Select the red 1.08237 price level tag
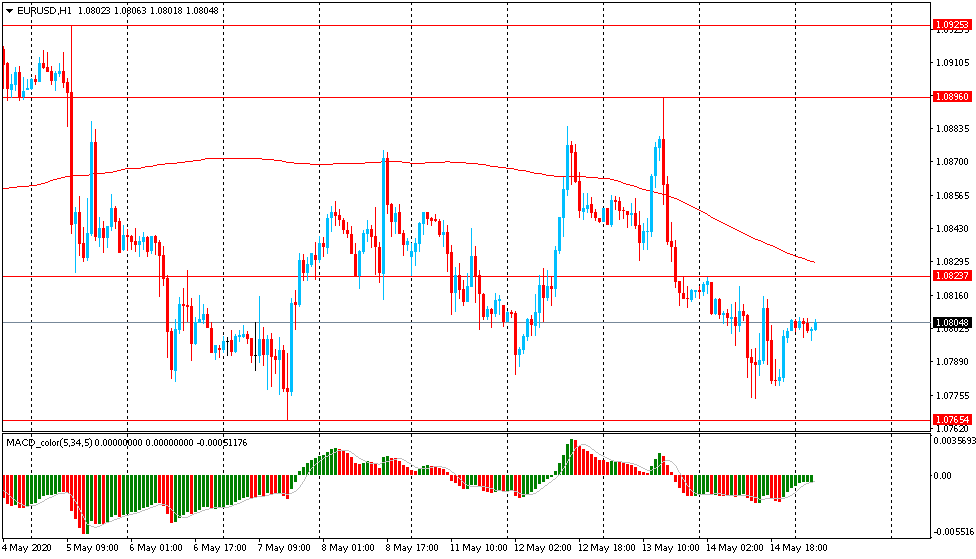Screen dimensions: 976x559 [952, 275]
